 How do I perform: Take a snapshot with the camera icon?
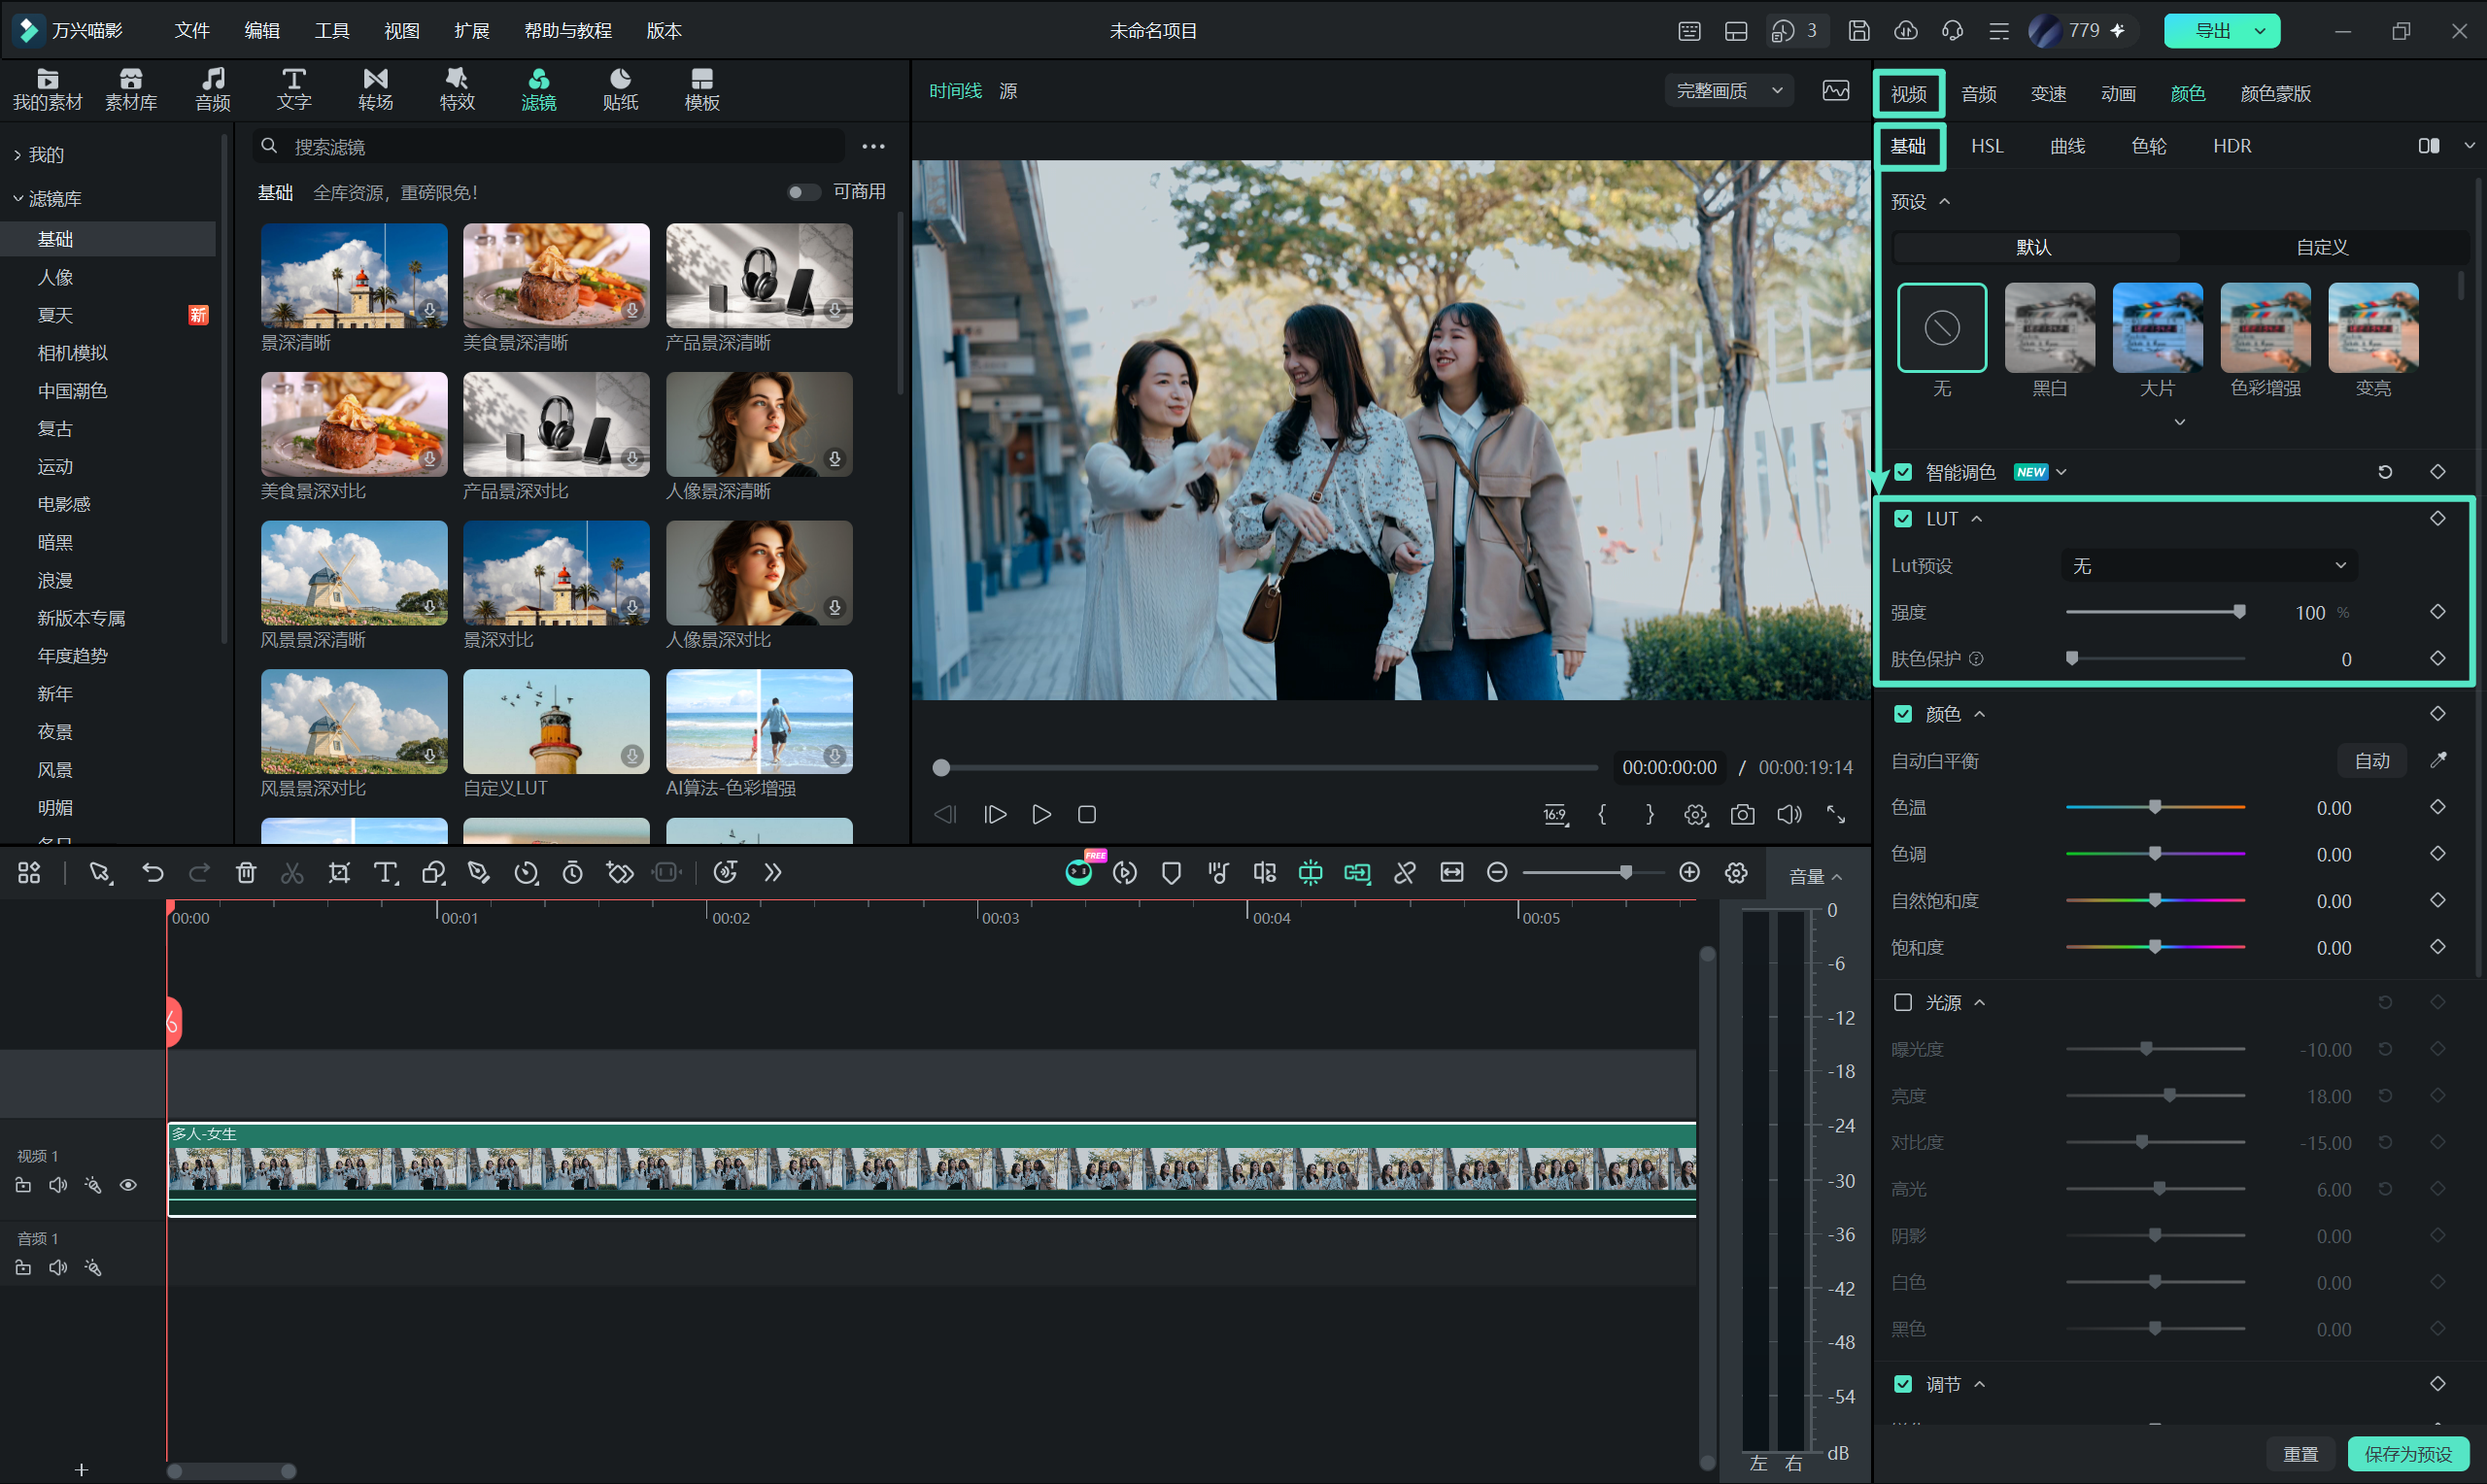click(x=1742, y=814)
